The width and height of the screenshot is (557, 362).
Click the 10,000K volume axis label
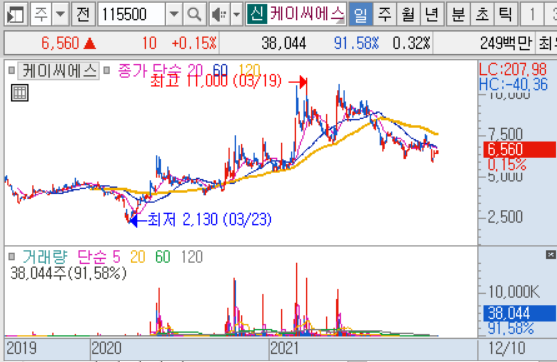514,292
